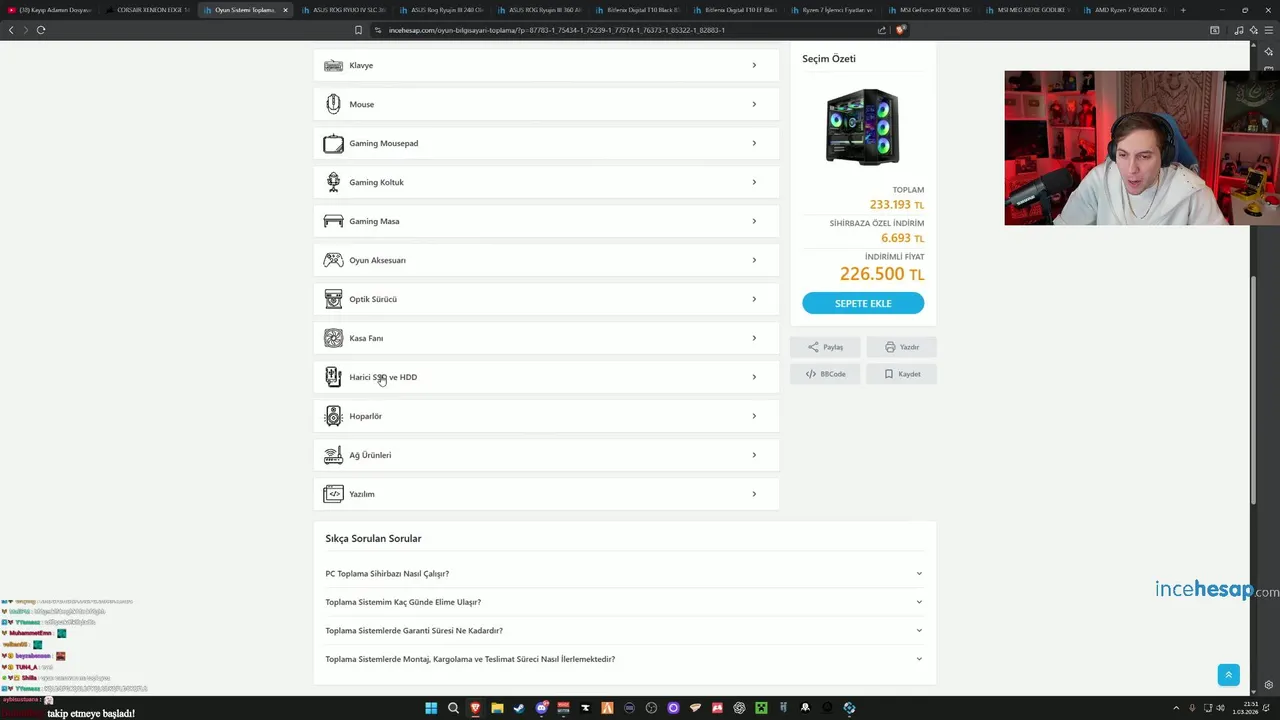Expand the Oyun Aksesuarı row chevron
The height and width of the screenshot is (720, 1280).
754,260
